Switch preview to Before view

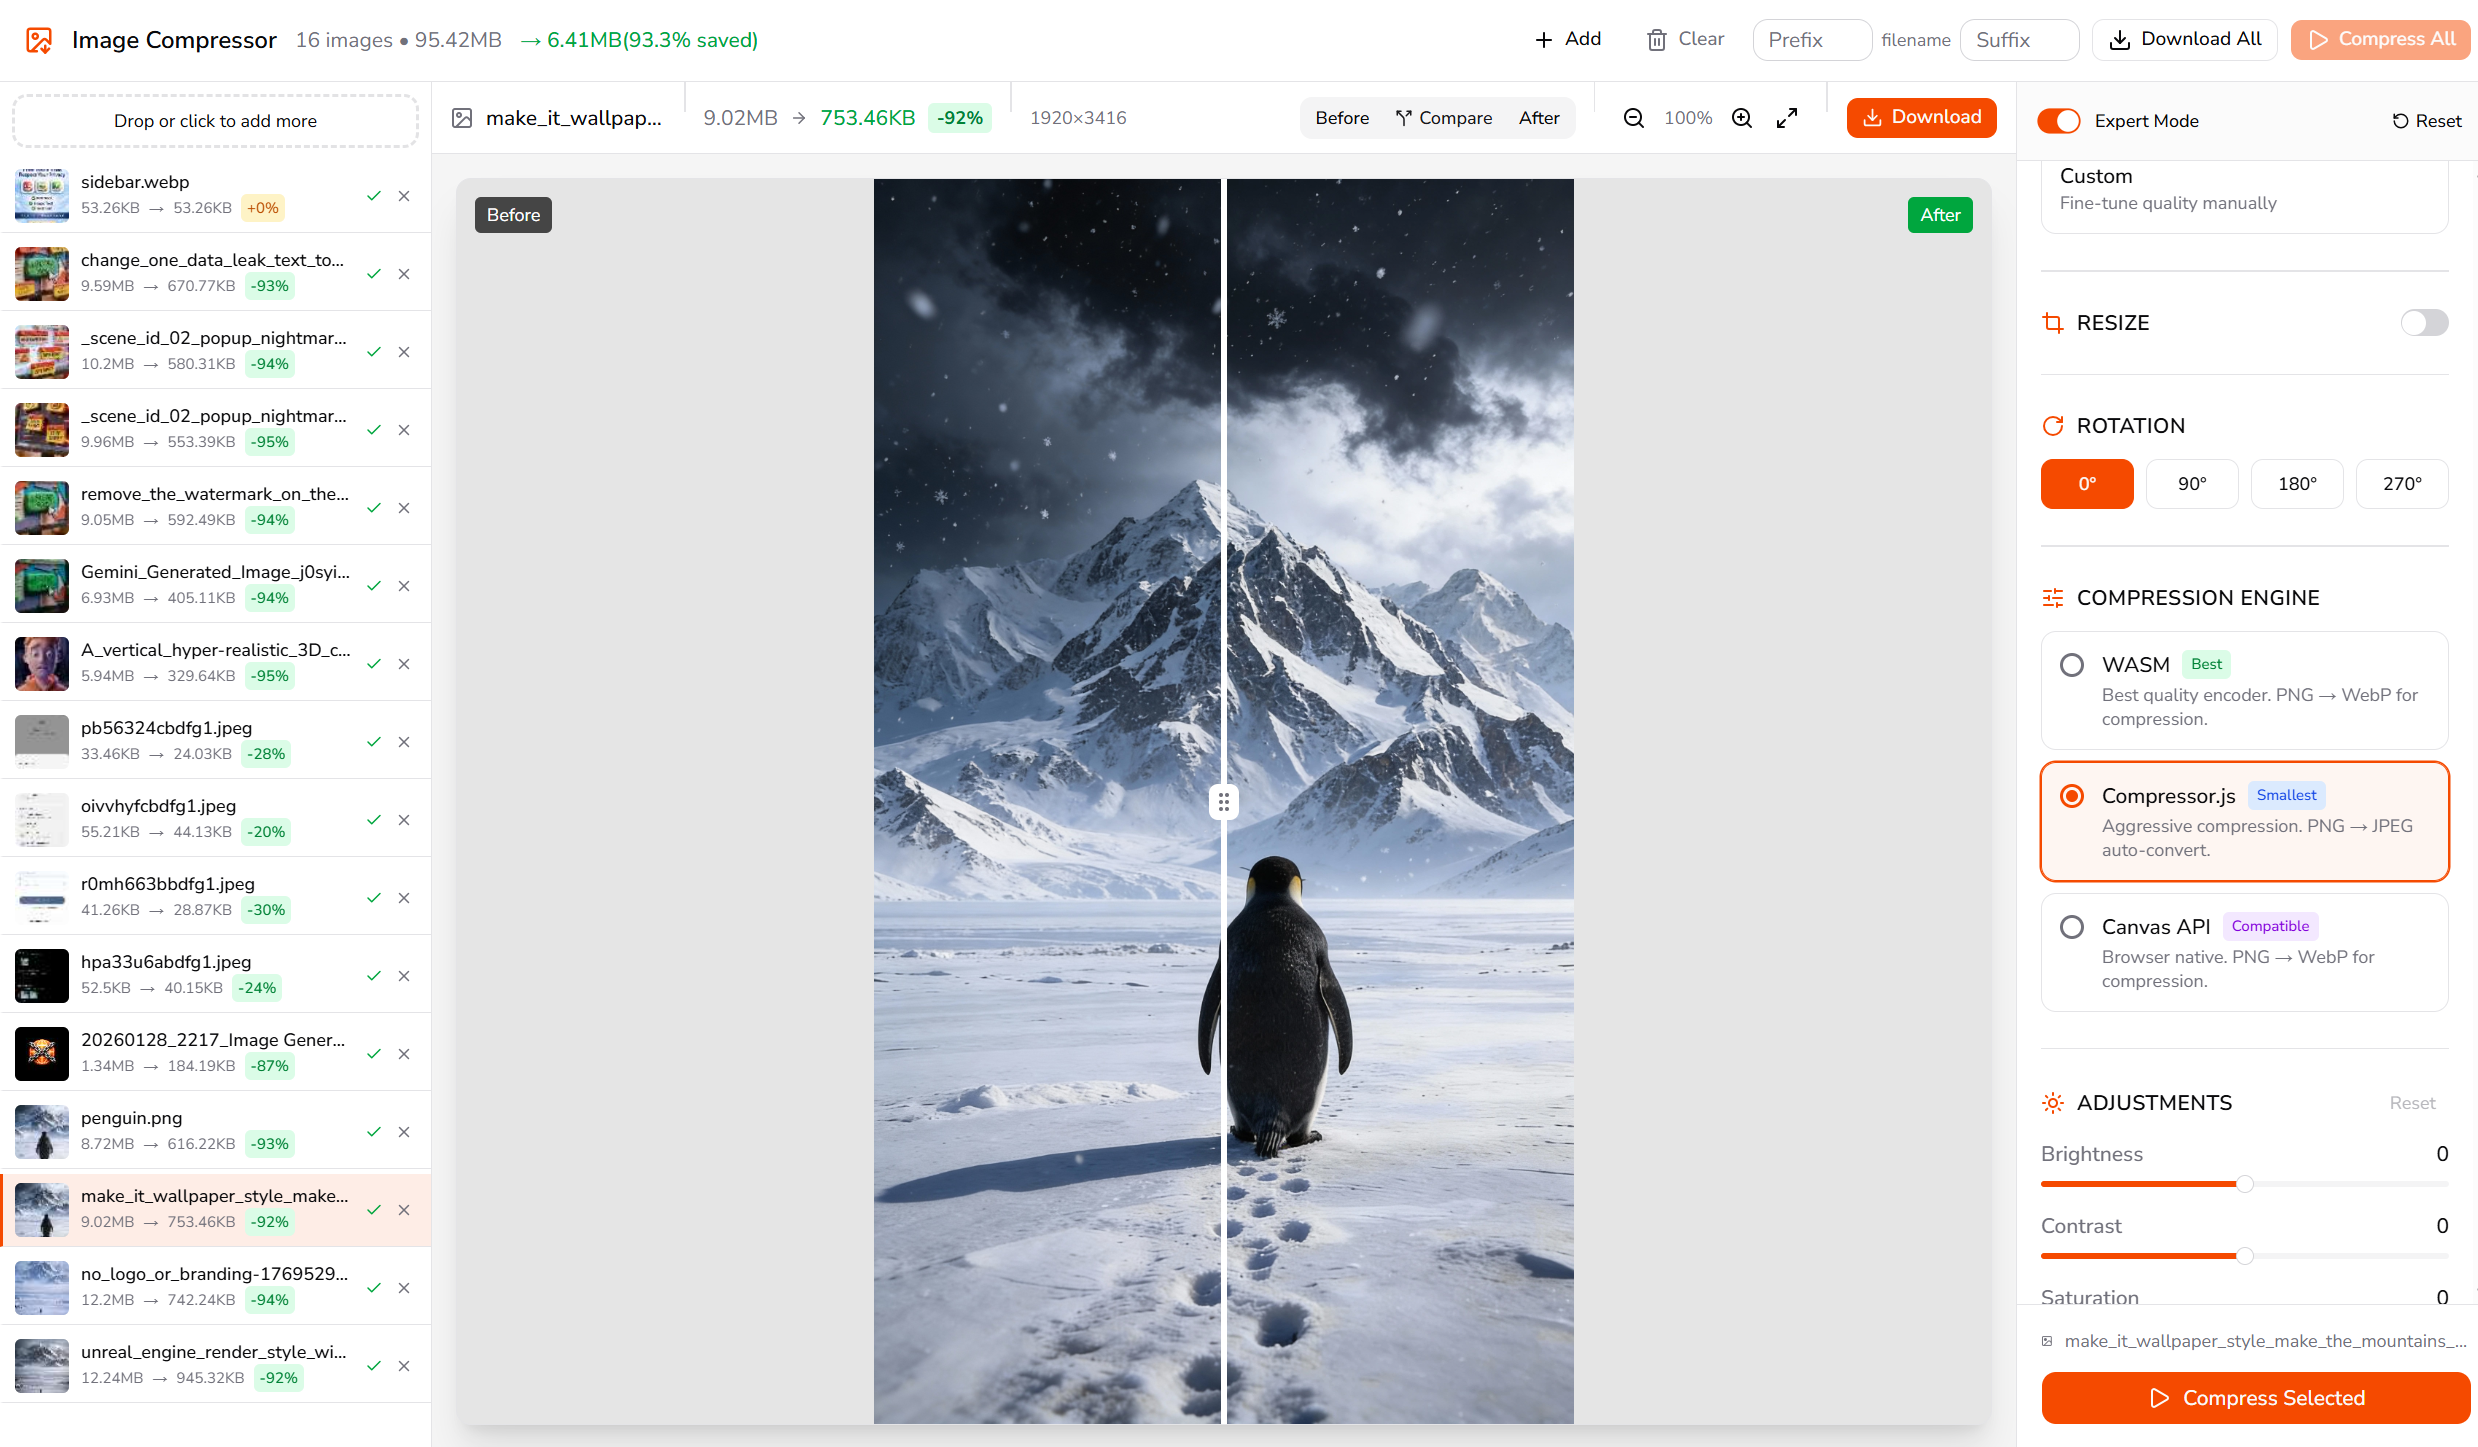click(x=1342, y=118)
